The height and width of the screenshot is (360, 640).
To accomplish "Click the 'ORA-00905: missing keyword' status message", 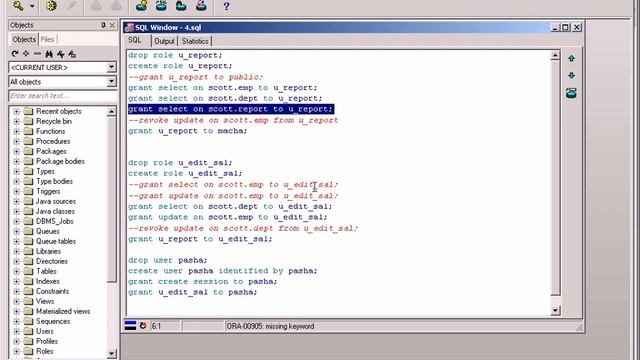I will pyautogui.click(x=270, y=326).
